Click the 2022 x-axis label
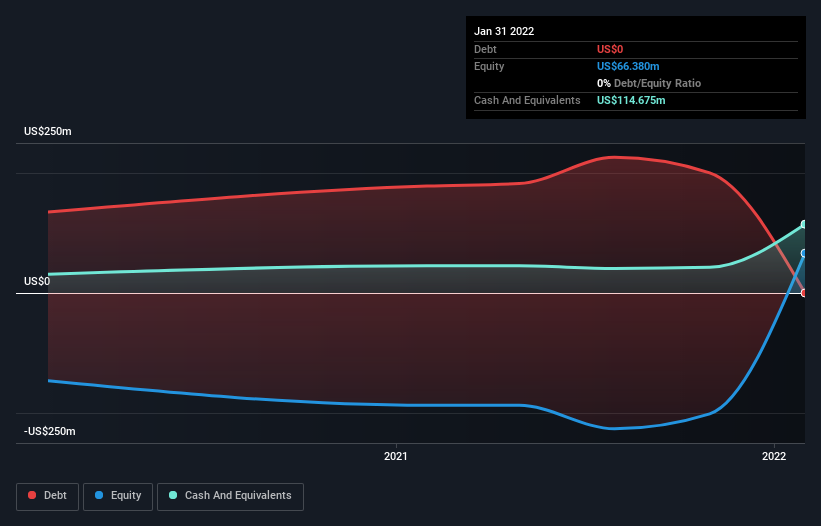Screen dimensions: 821x526 (x=774, y=456)
